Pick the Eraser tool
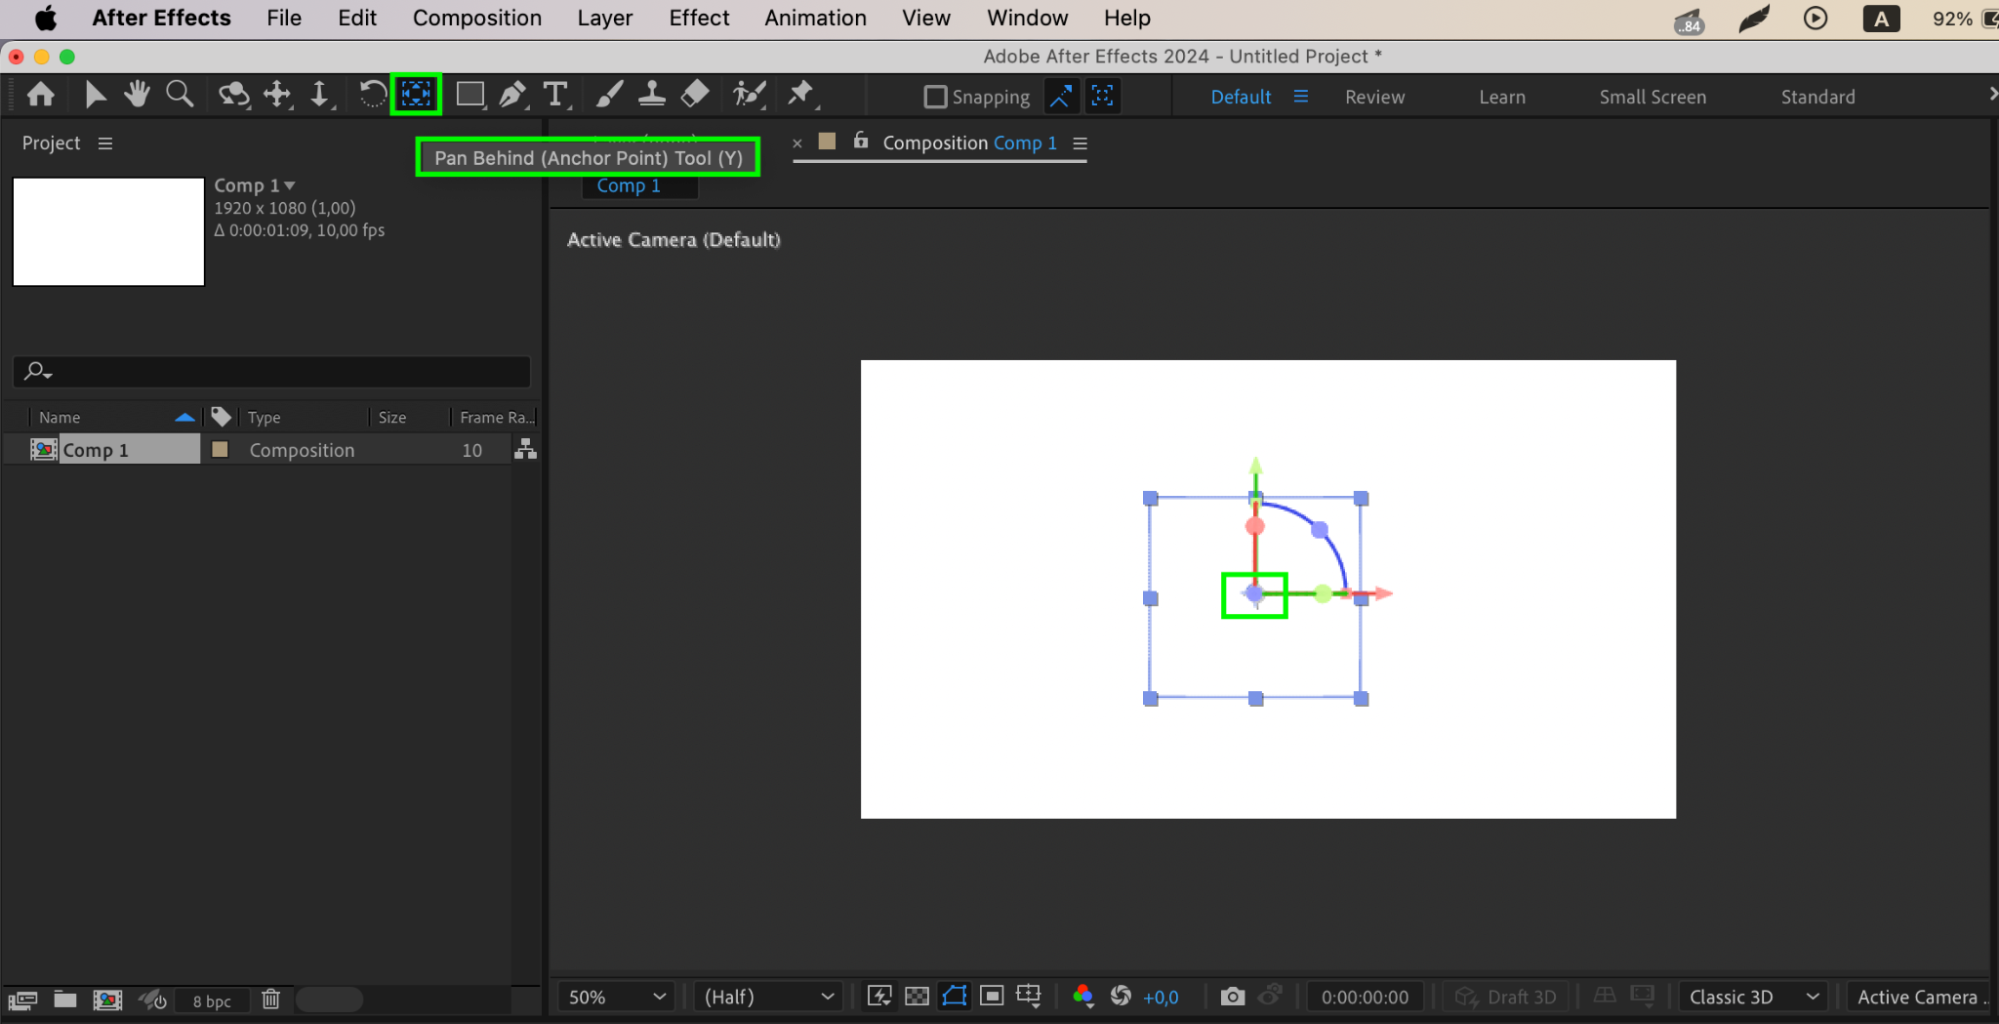The image size is (1999, 1024). (x=695, y=95)
